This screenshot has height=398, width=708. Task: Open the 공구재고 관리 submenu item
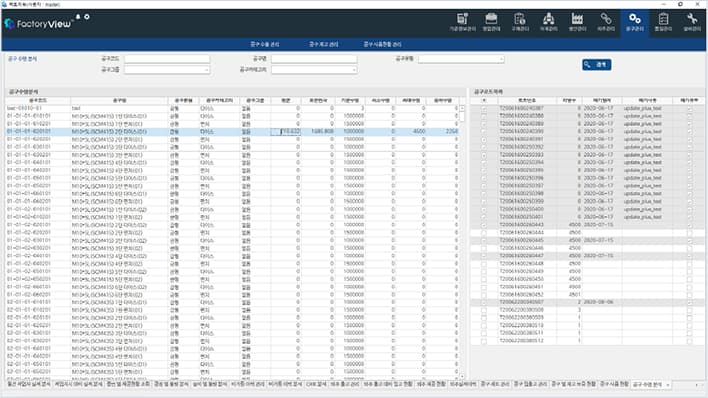pyautogui.click(x=323, y=44)
